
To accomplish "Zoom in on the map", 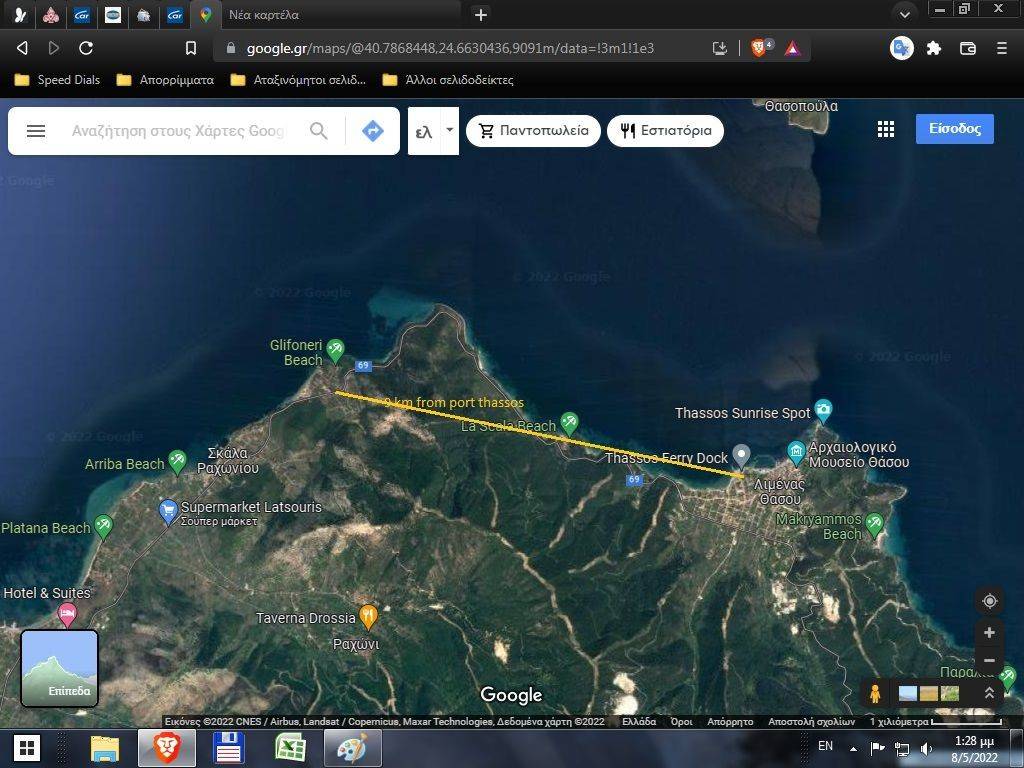I will click(989, 633).
